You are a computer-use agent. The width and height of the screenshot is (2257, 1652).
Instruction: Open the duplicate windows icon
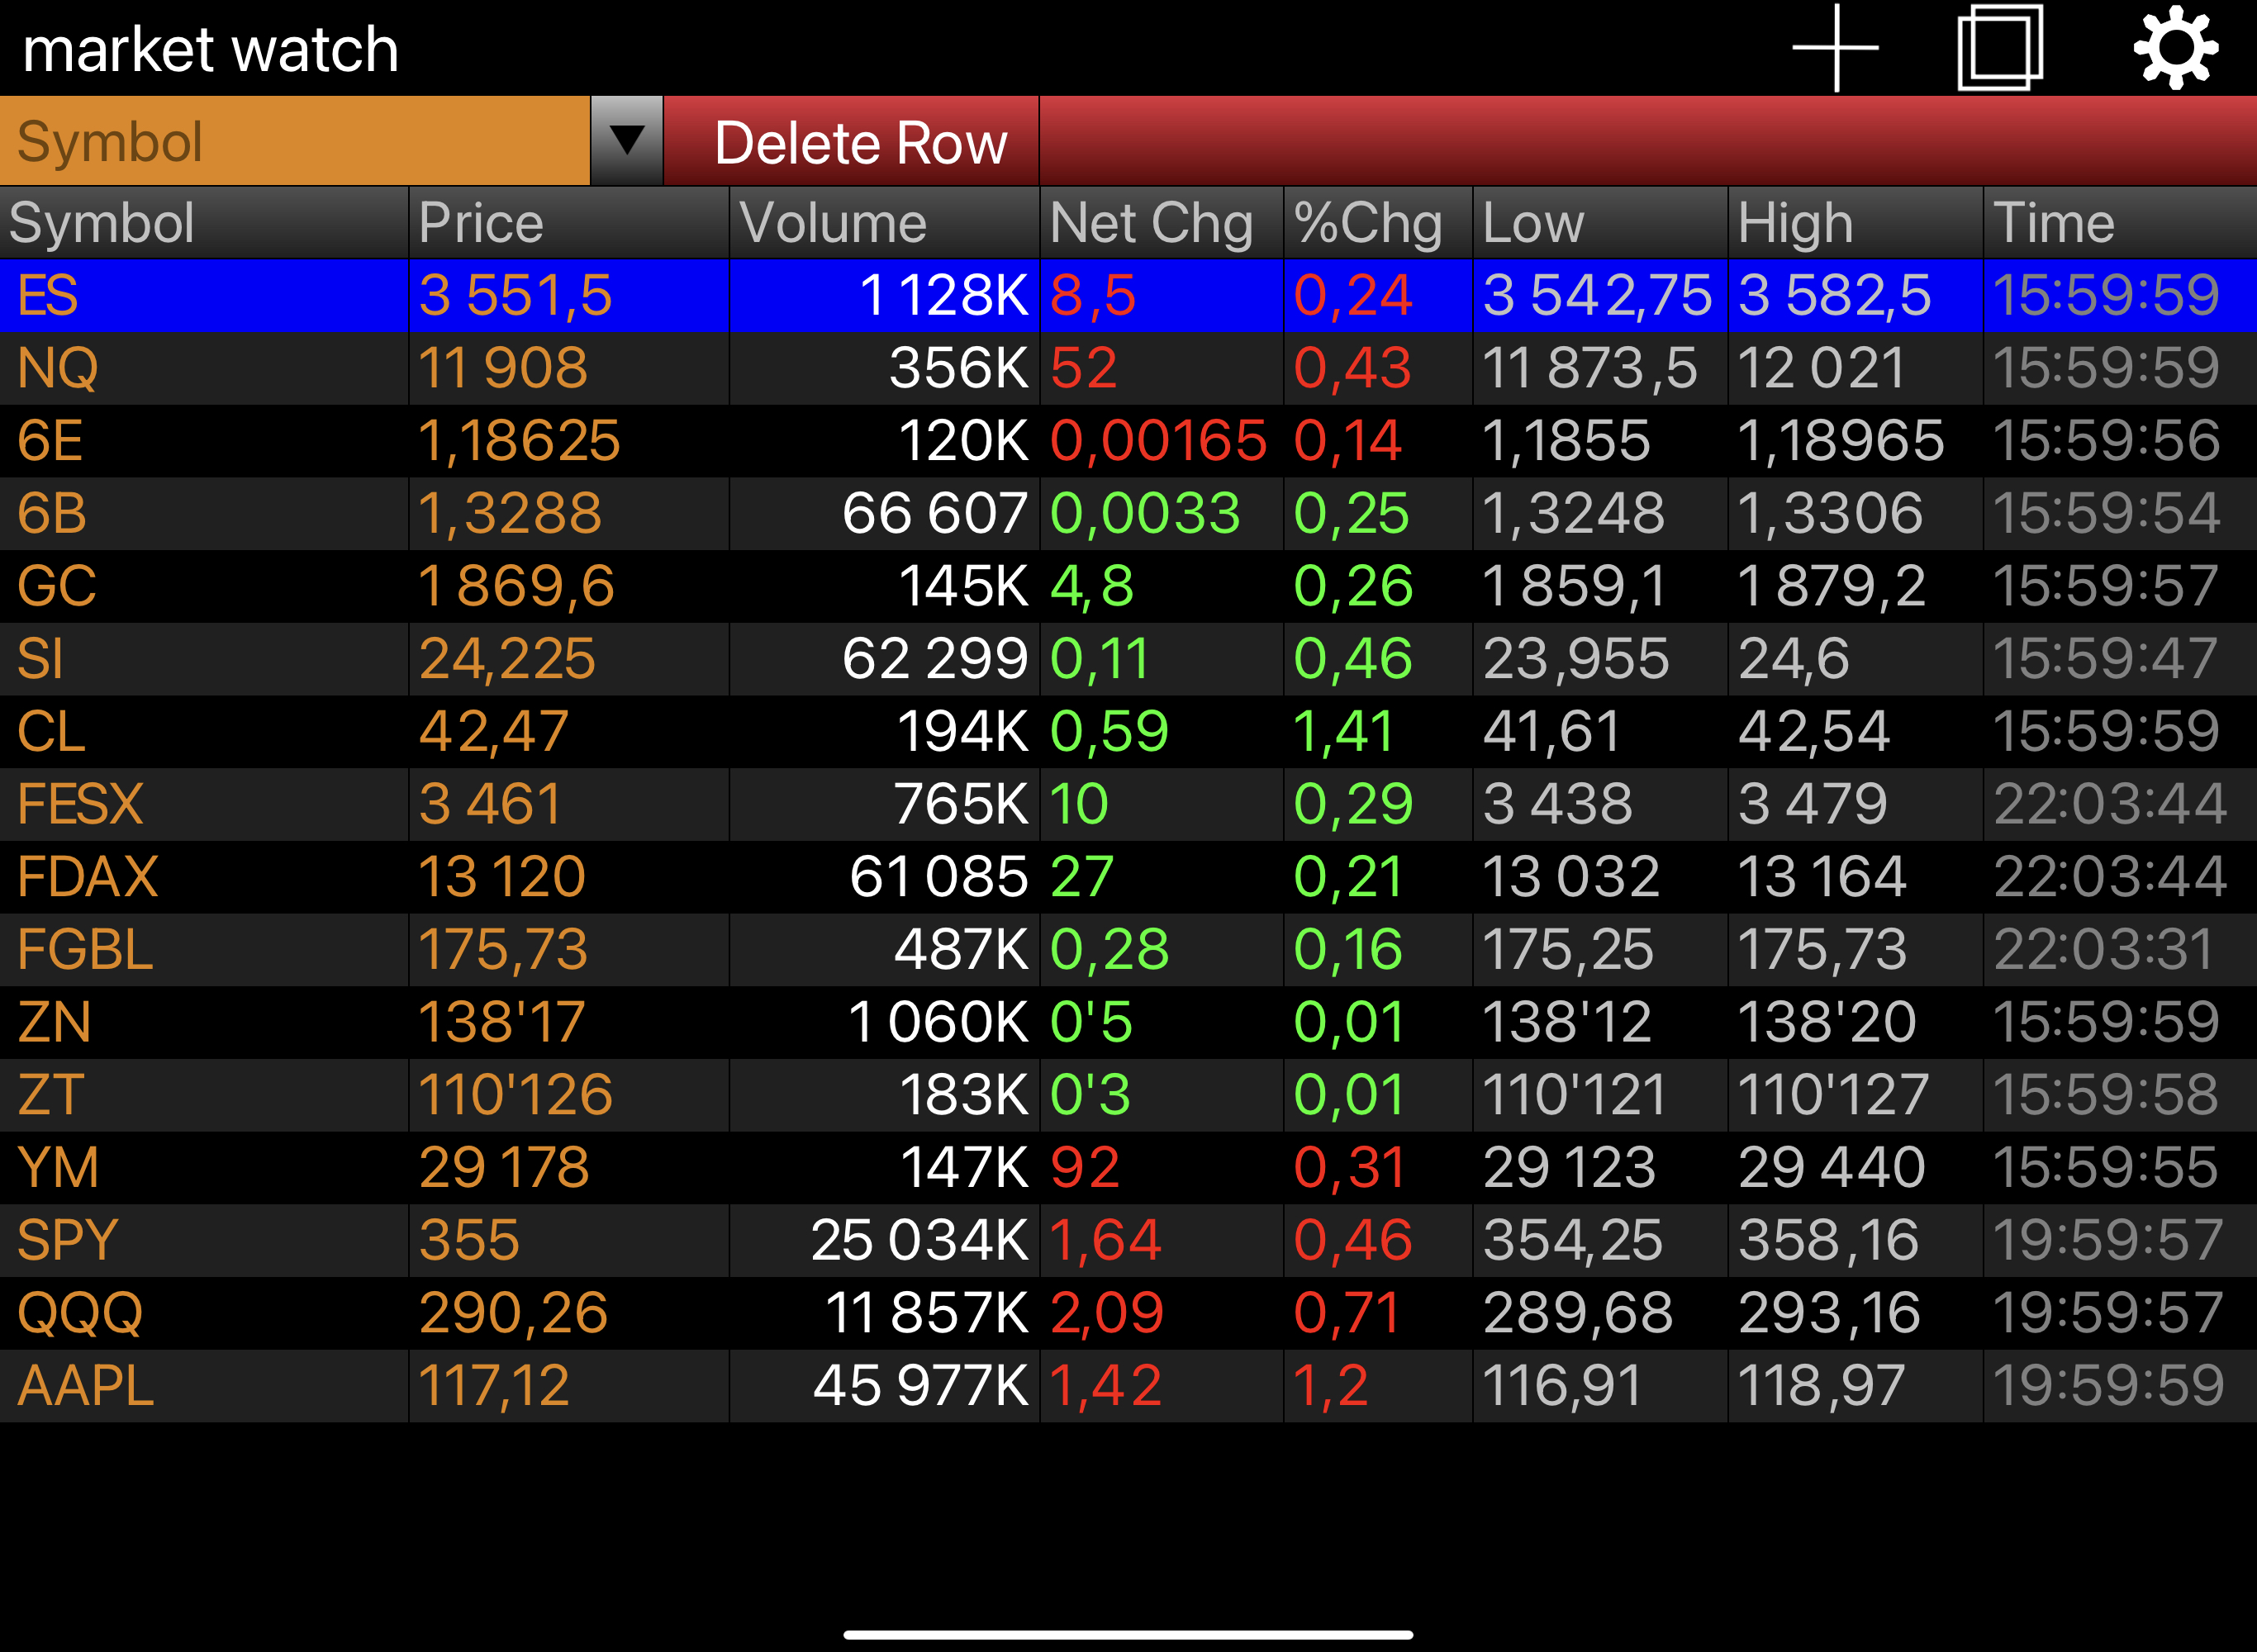pos(2000,48)
